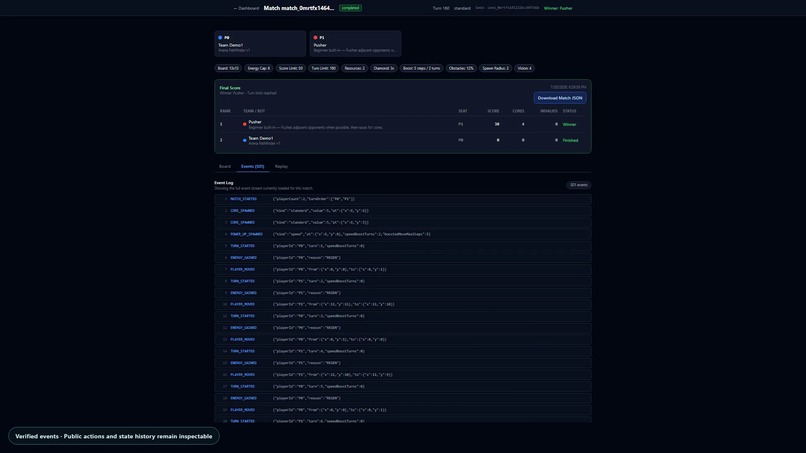Click the CORES column header
The height and width of the screenshot is (453, 806).
point(518,111)
